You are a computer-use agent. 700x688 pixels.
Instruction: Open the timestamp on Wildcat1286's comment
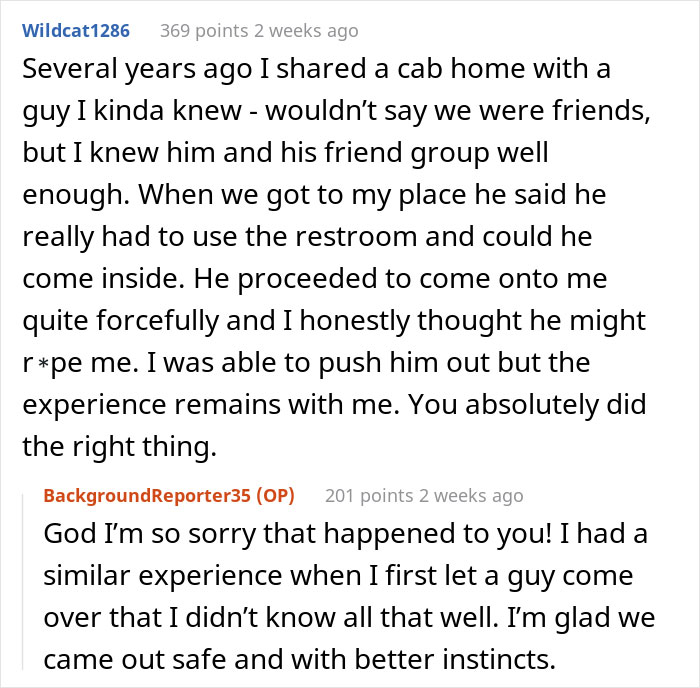[311, 31]
